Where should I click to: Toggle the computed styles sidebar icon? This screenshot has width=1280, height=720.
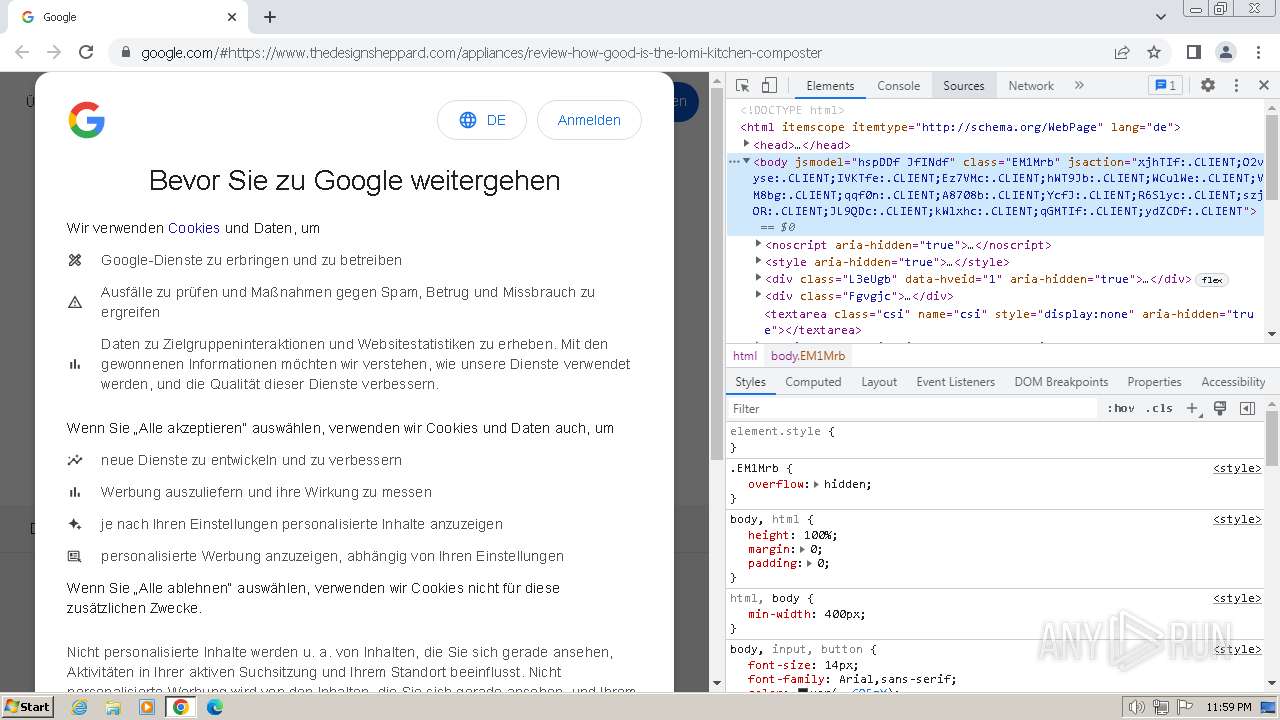click(1247, 408)
